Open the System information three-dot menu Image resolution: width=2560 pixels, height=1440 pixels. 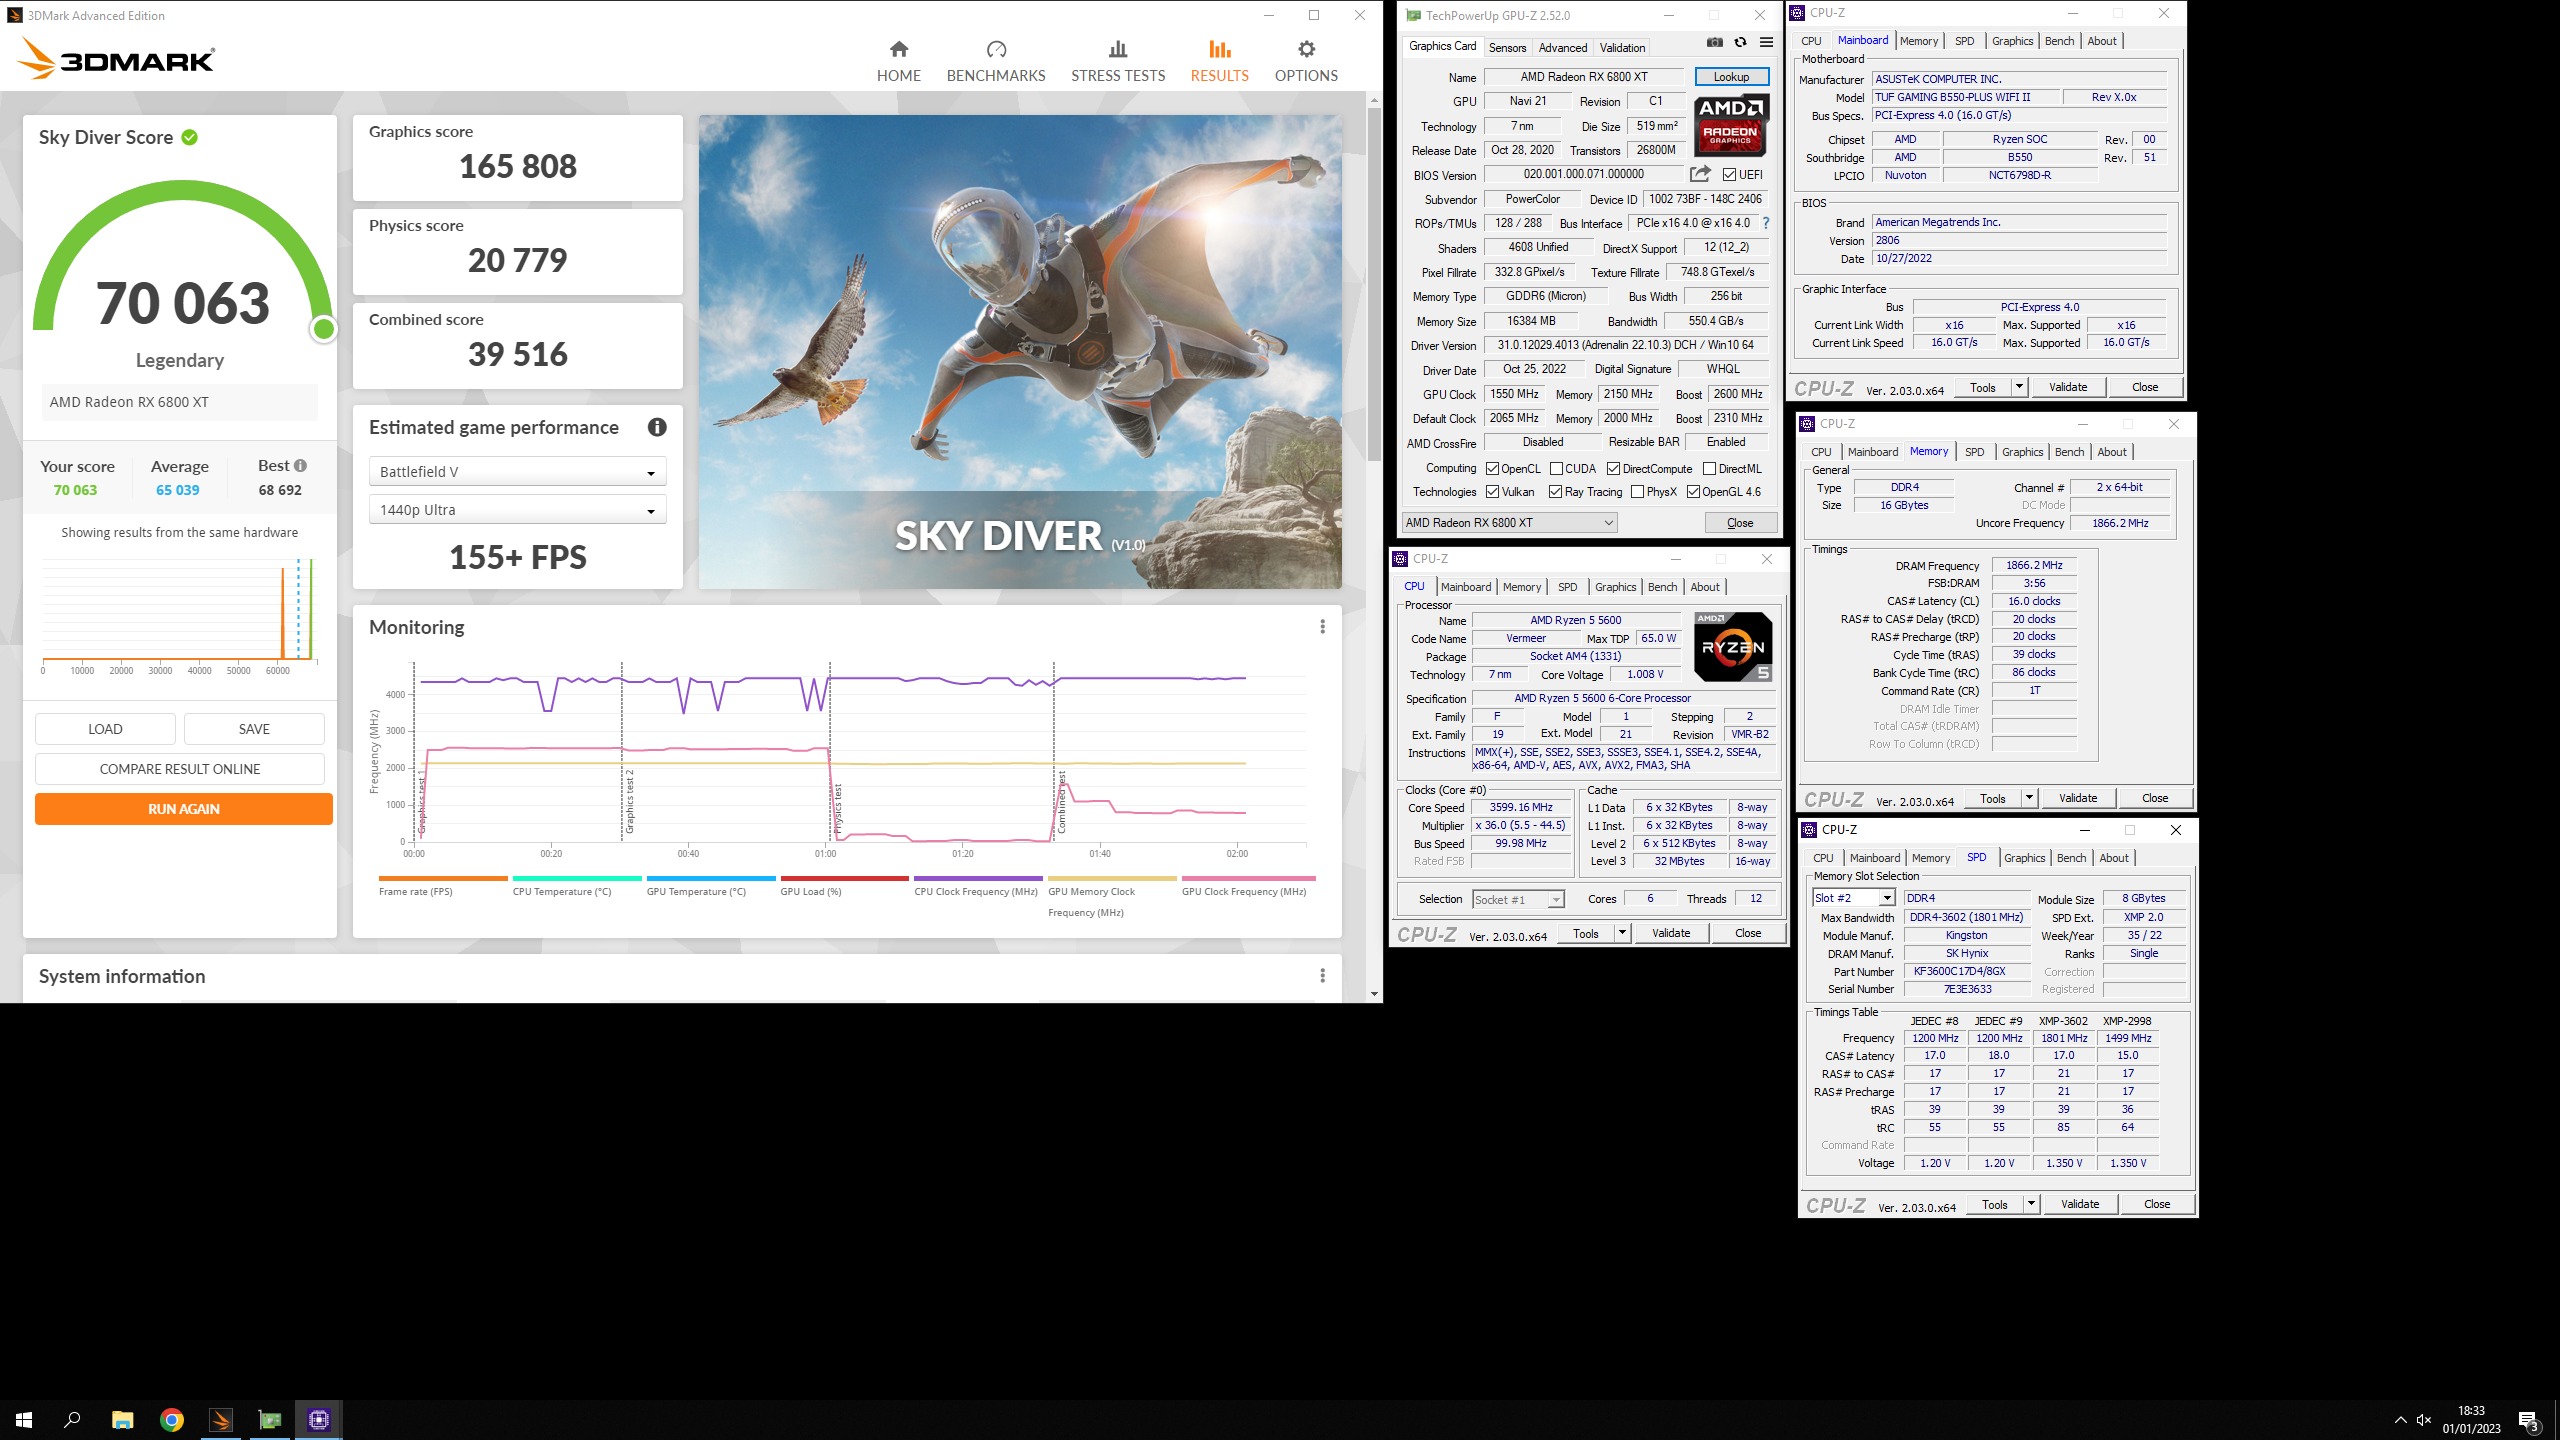point(1322,976)
